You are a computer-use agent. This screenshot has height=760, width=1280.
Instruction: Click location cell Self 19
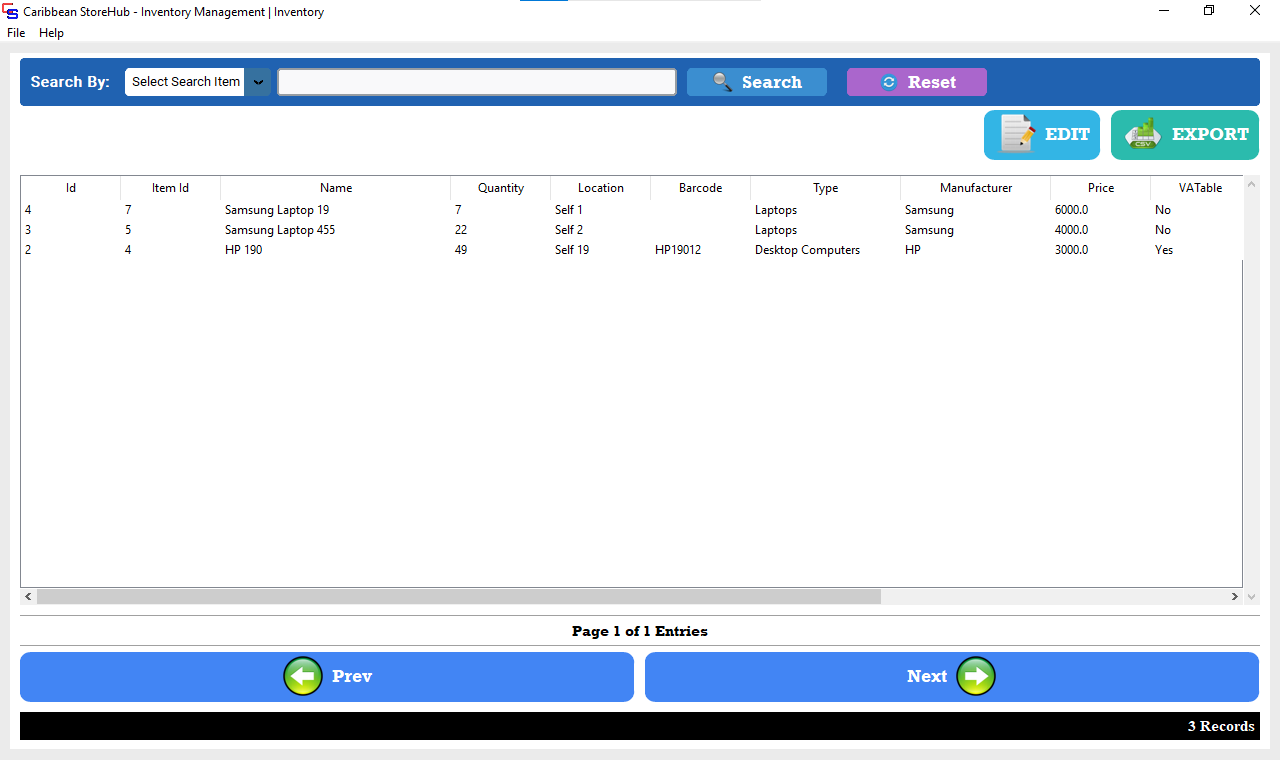[x=572, y=250]
